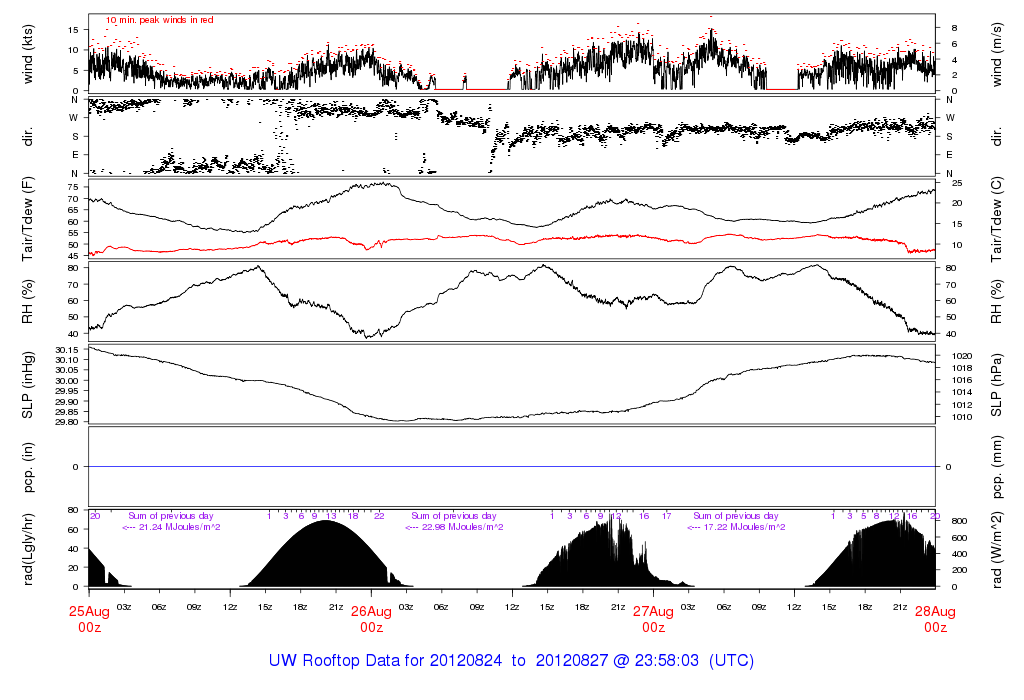
Task: Select the 'Tair/Tdew (F)' axis label
Action: (27, 219)
